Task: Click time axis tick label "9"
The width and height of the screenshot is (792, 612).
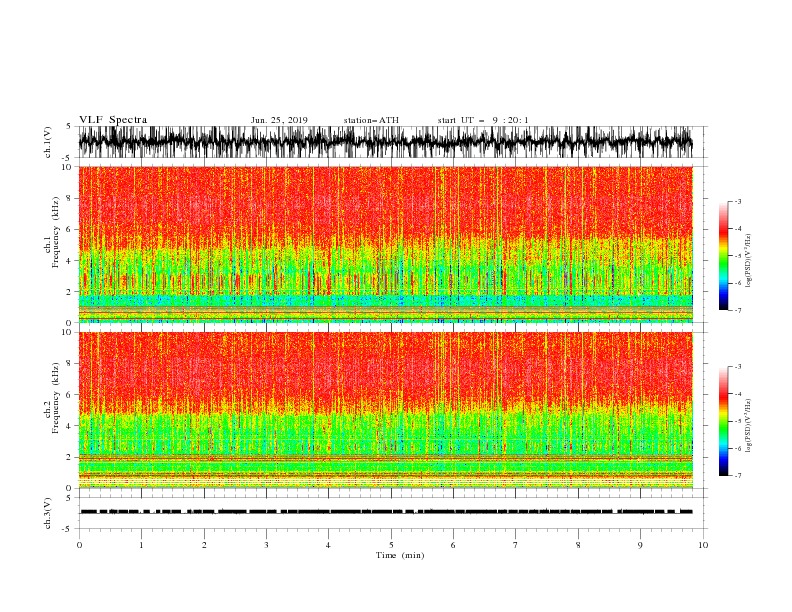Action: (x=640, y=545)
